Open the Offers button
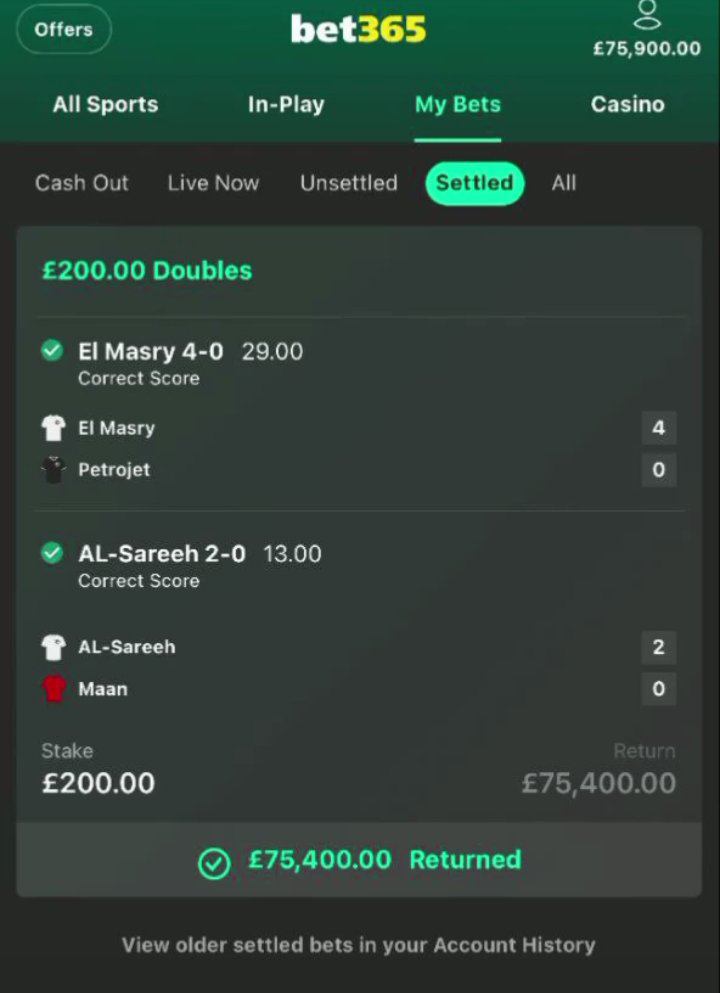 pos(64,29)
